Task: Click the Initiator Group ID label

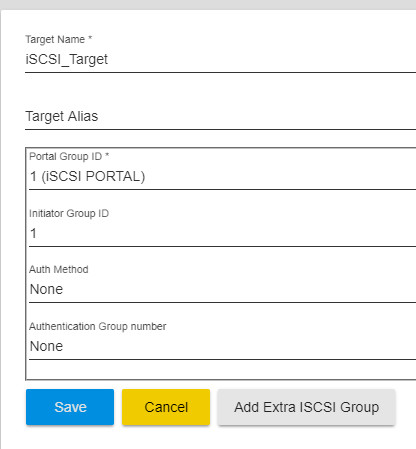Action: 69,213
